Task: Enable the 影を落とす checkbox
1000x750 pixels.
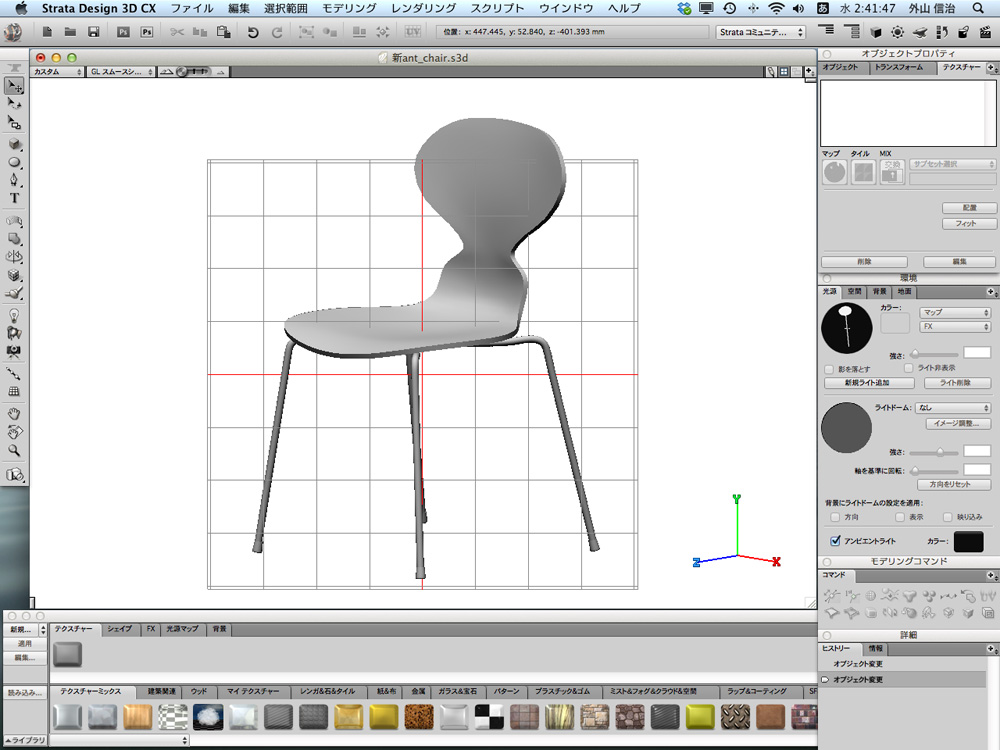Action: (x=829, y=369)
